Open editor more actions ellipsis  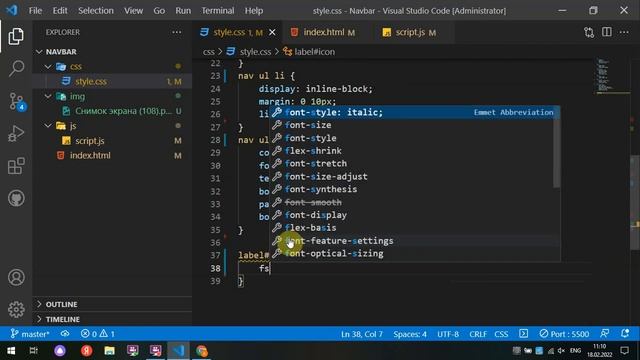(x=624, y=32)
